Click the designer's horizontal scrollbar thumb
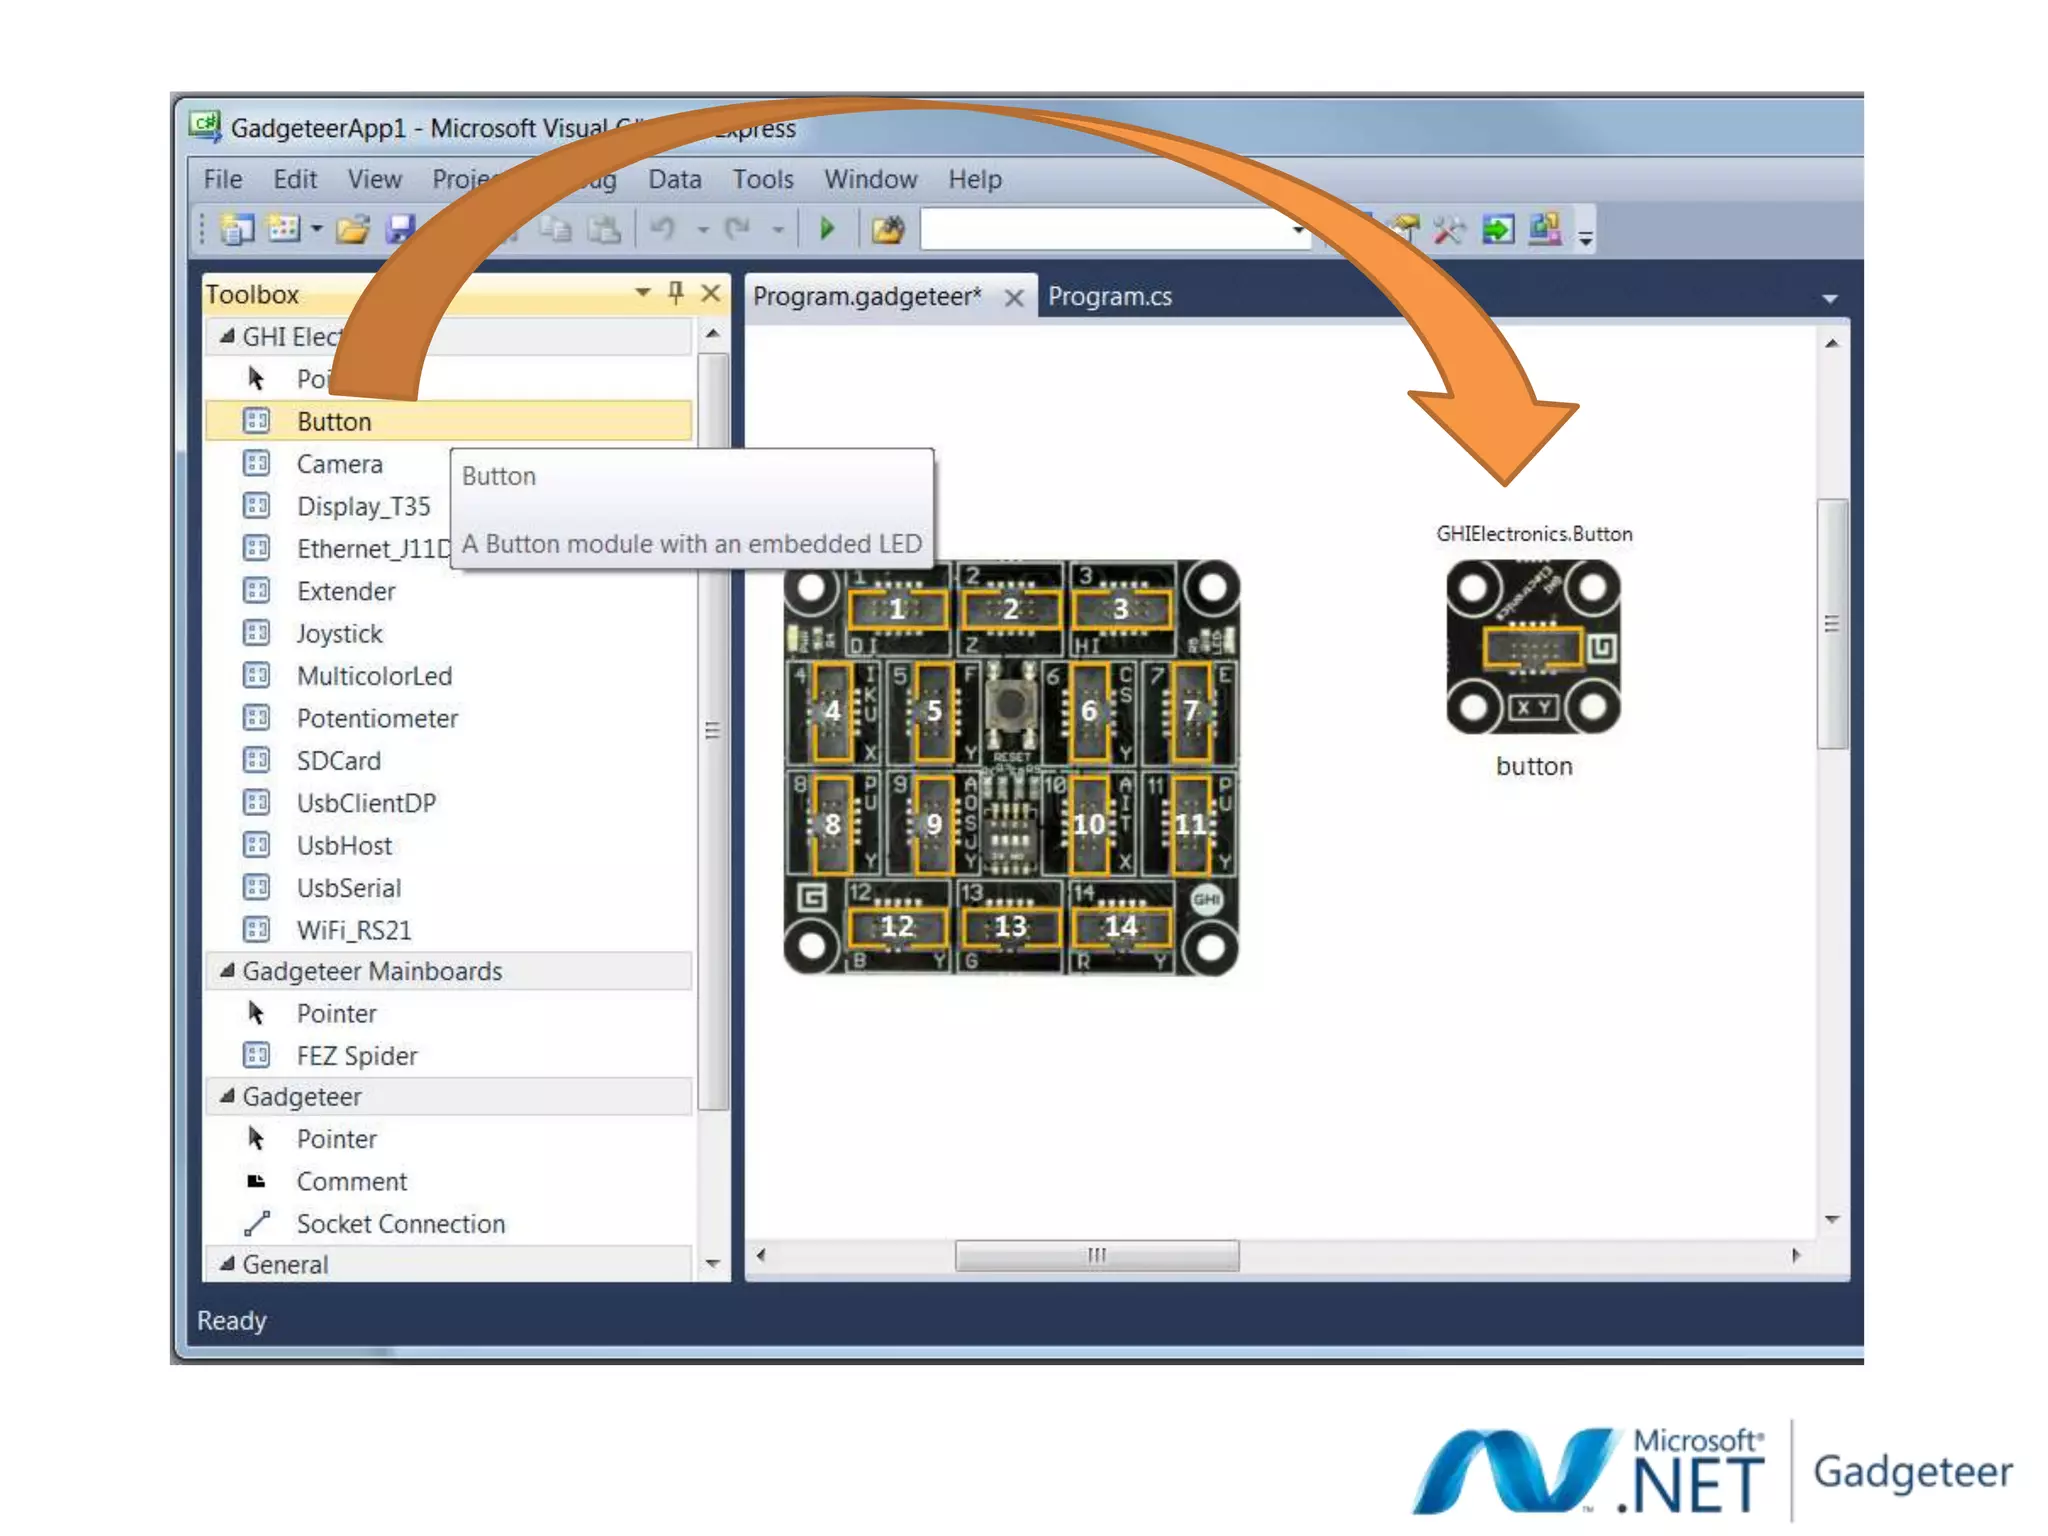 click(1096, 1255)
